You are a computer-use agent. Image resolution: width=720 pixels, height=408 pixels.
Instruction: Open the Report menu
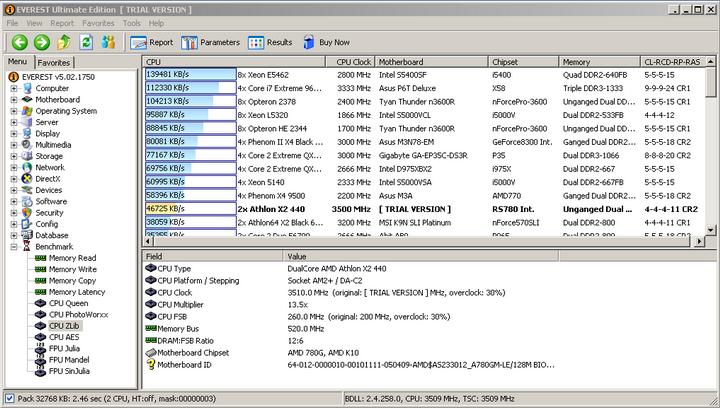(62, 23)
